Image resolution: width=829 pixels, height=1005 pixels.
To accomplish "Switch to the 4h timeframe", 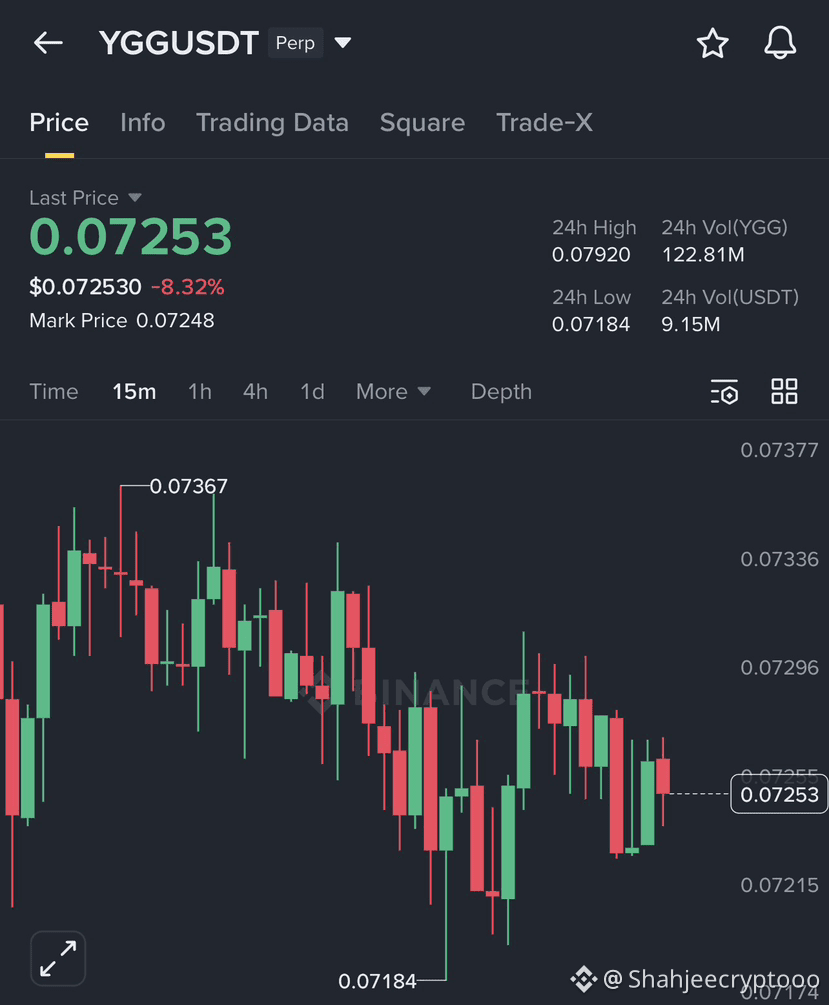I will click(x=255, y=391).
